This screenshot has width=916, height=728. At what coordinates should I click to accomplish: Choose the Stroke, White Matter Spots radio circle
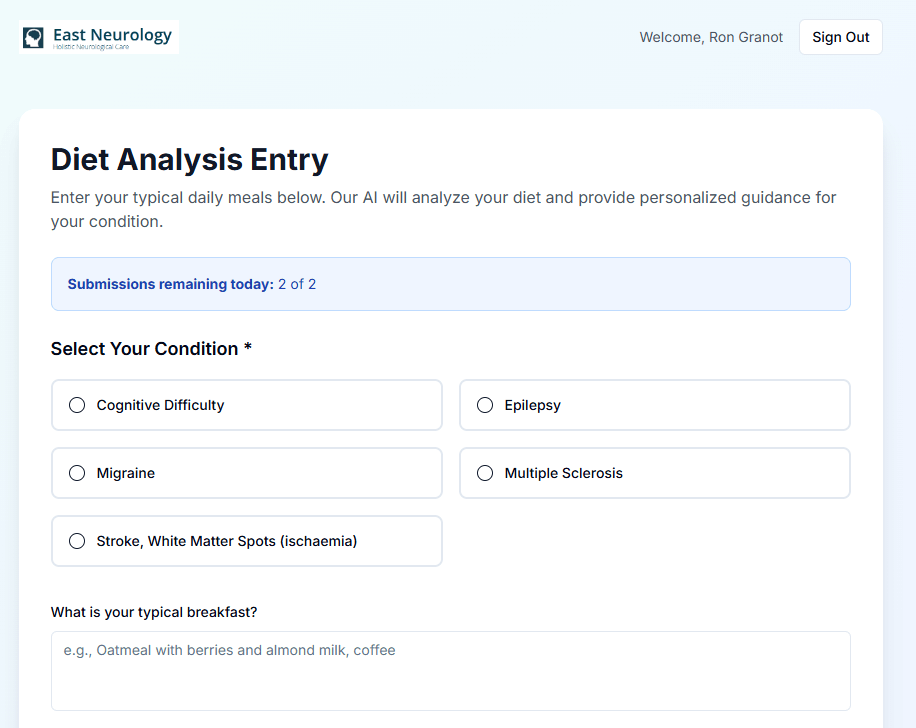(x=77, y=541)
